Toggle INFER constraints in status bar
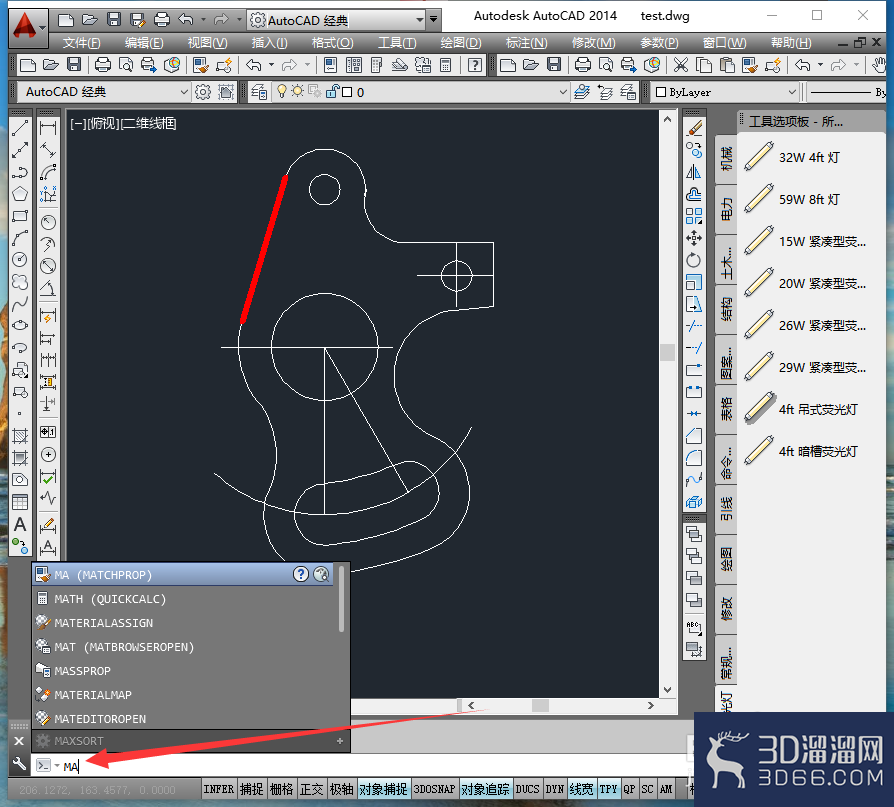This screenshot has height=807, width=894. [x=219, y=789]
